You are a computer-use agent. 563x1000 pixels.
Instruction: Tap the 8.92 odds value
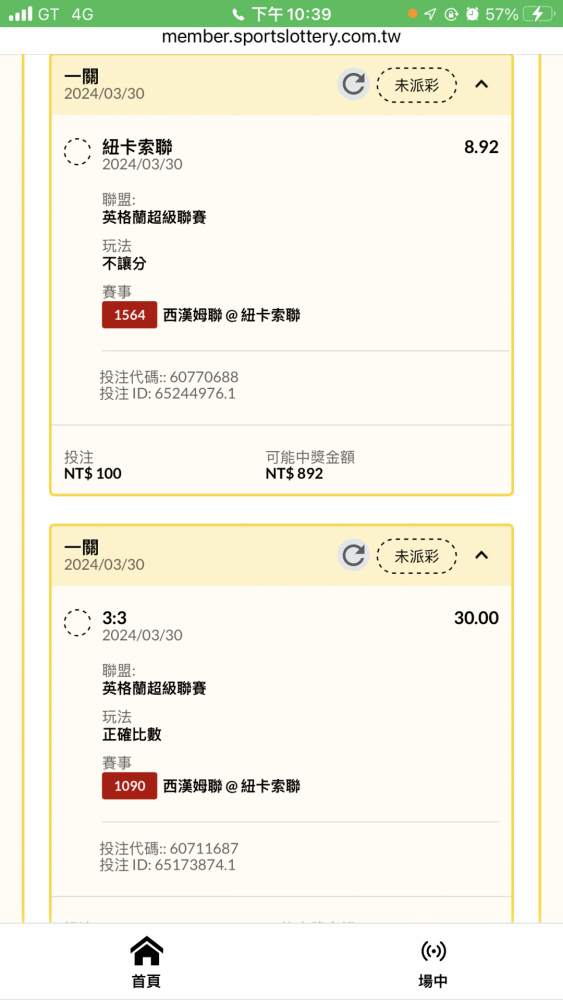click(x=481, y=147)
